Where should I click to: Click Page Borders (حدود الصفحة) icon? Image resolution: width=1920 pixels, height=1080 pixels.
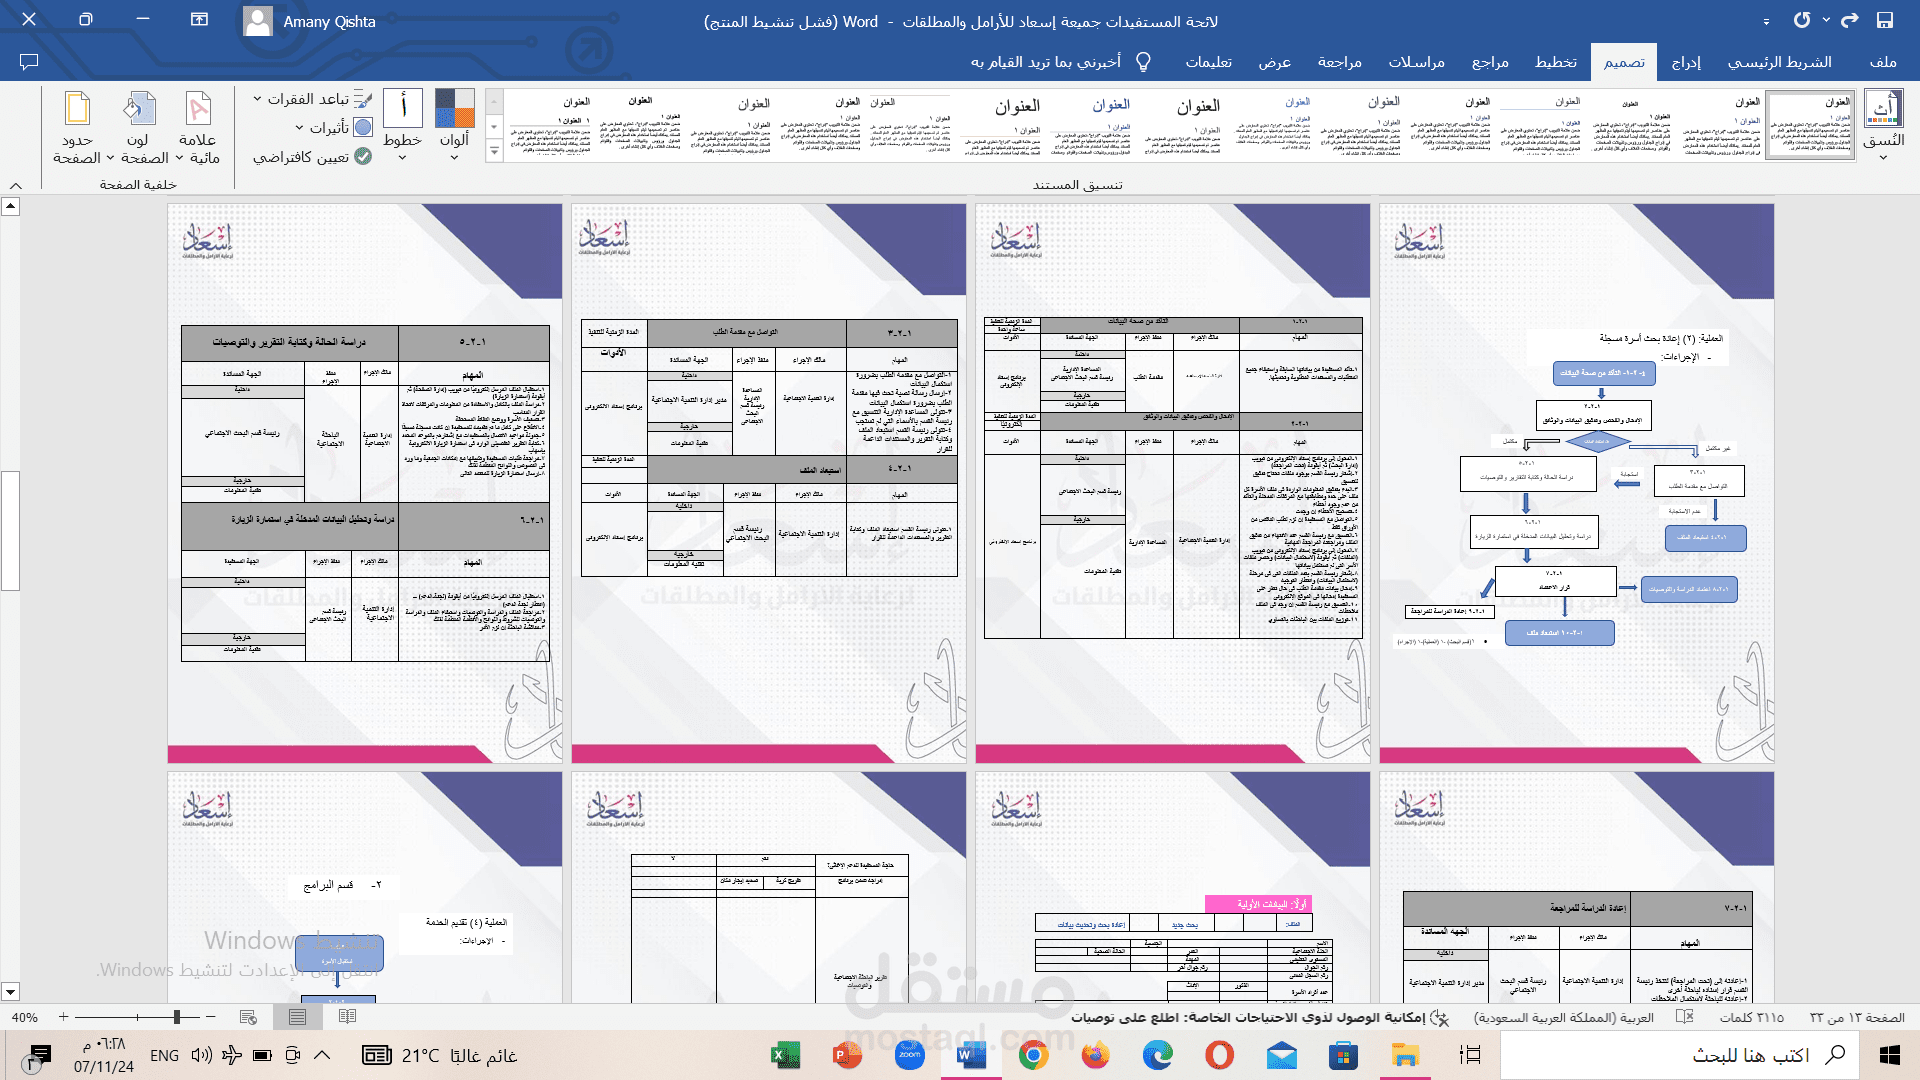pos(77,108)
